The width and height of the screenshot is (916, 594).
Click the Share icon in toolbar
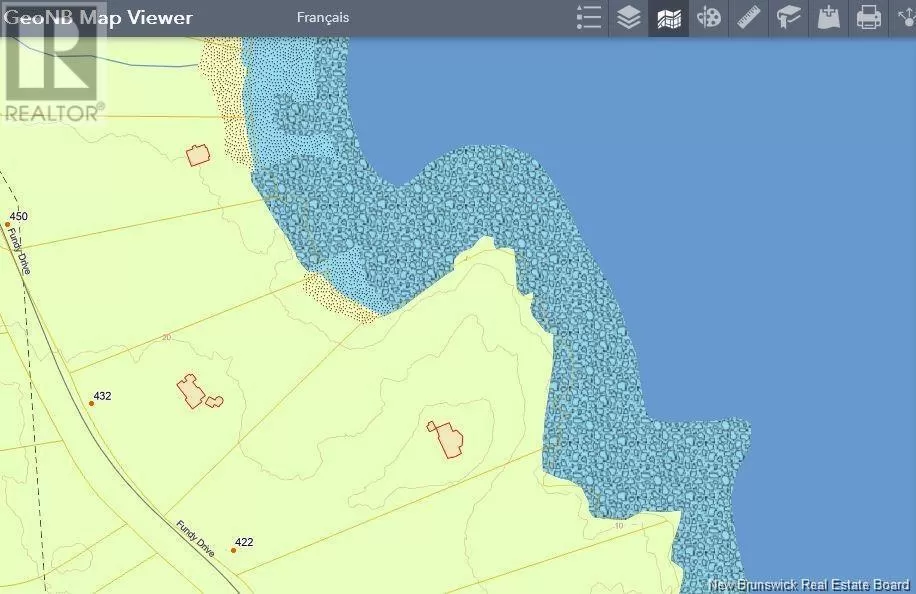point(905,18)
